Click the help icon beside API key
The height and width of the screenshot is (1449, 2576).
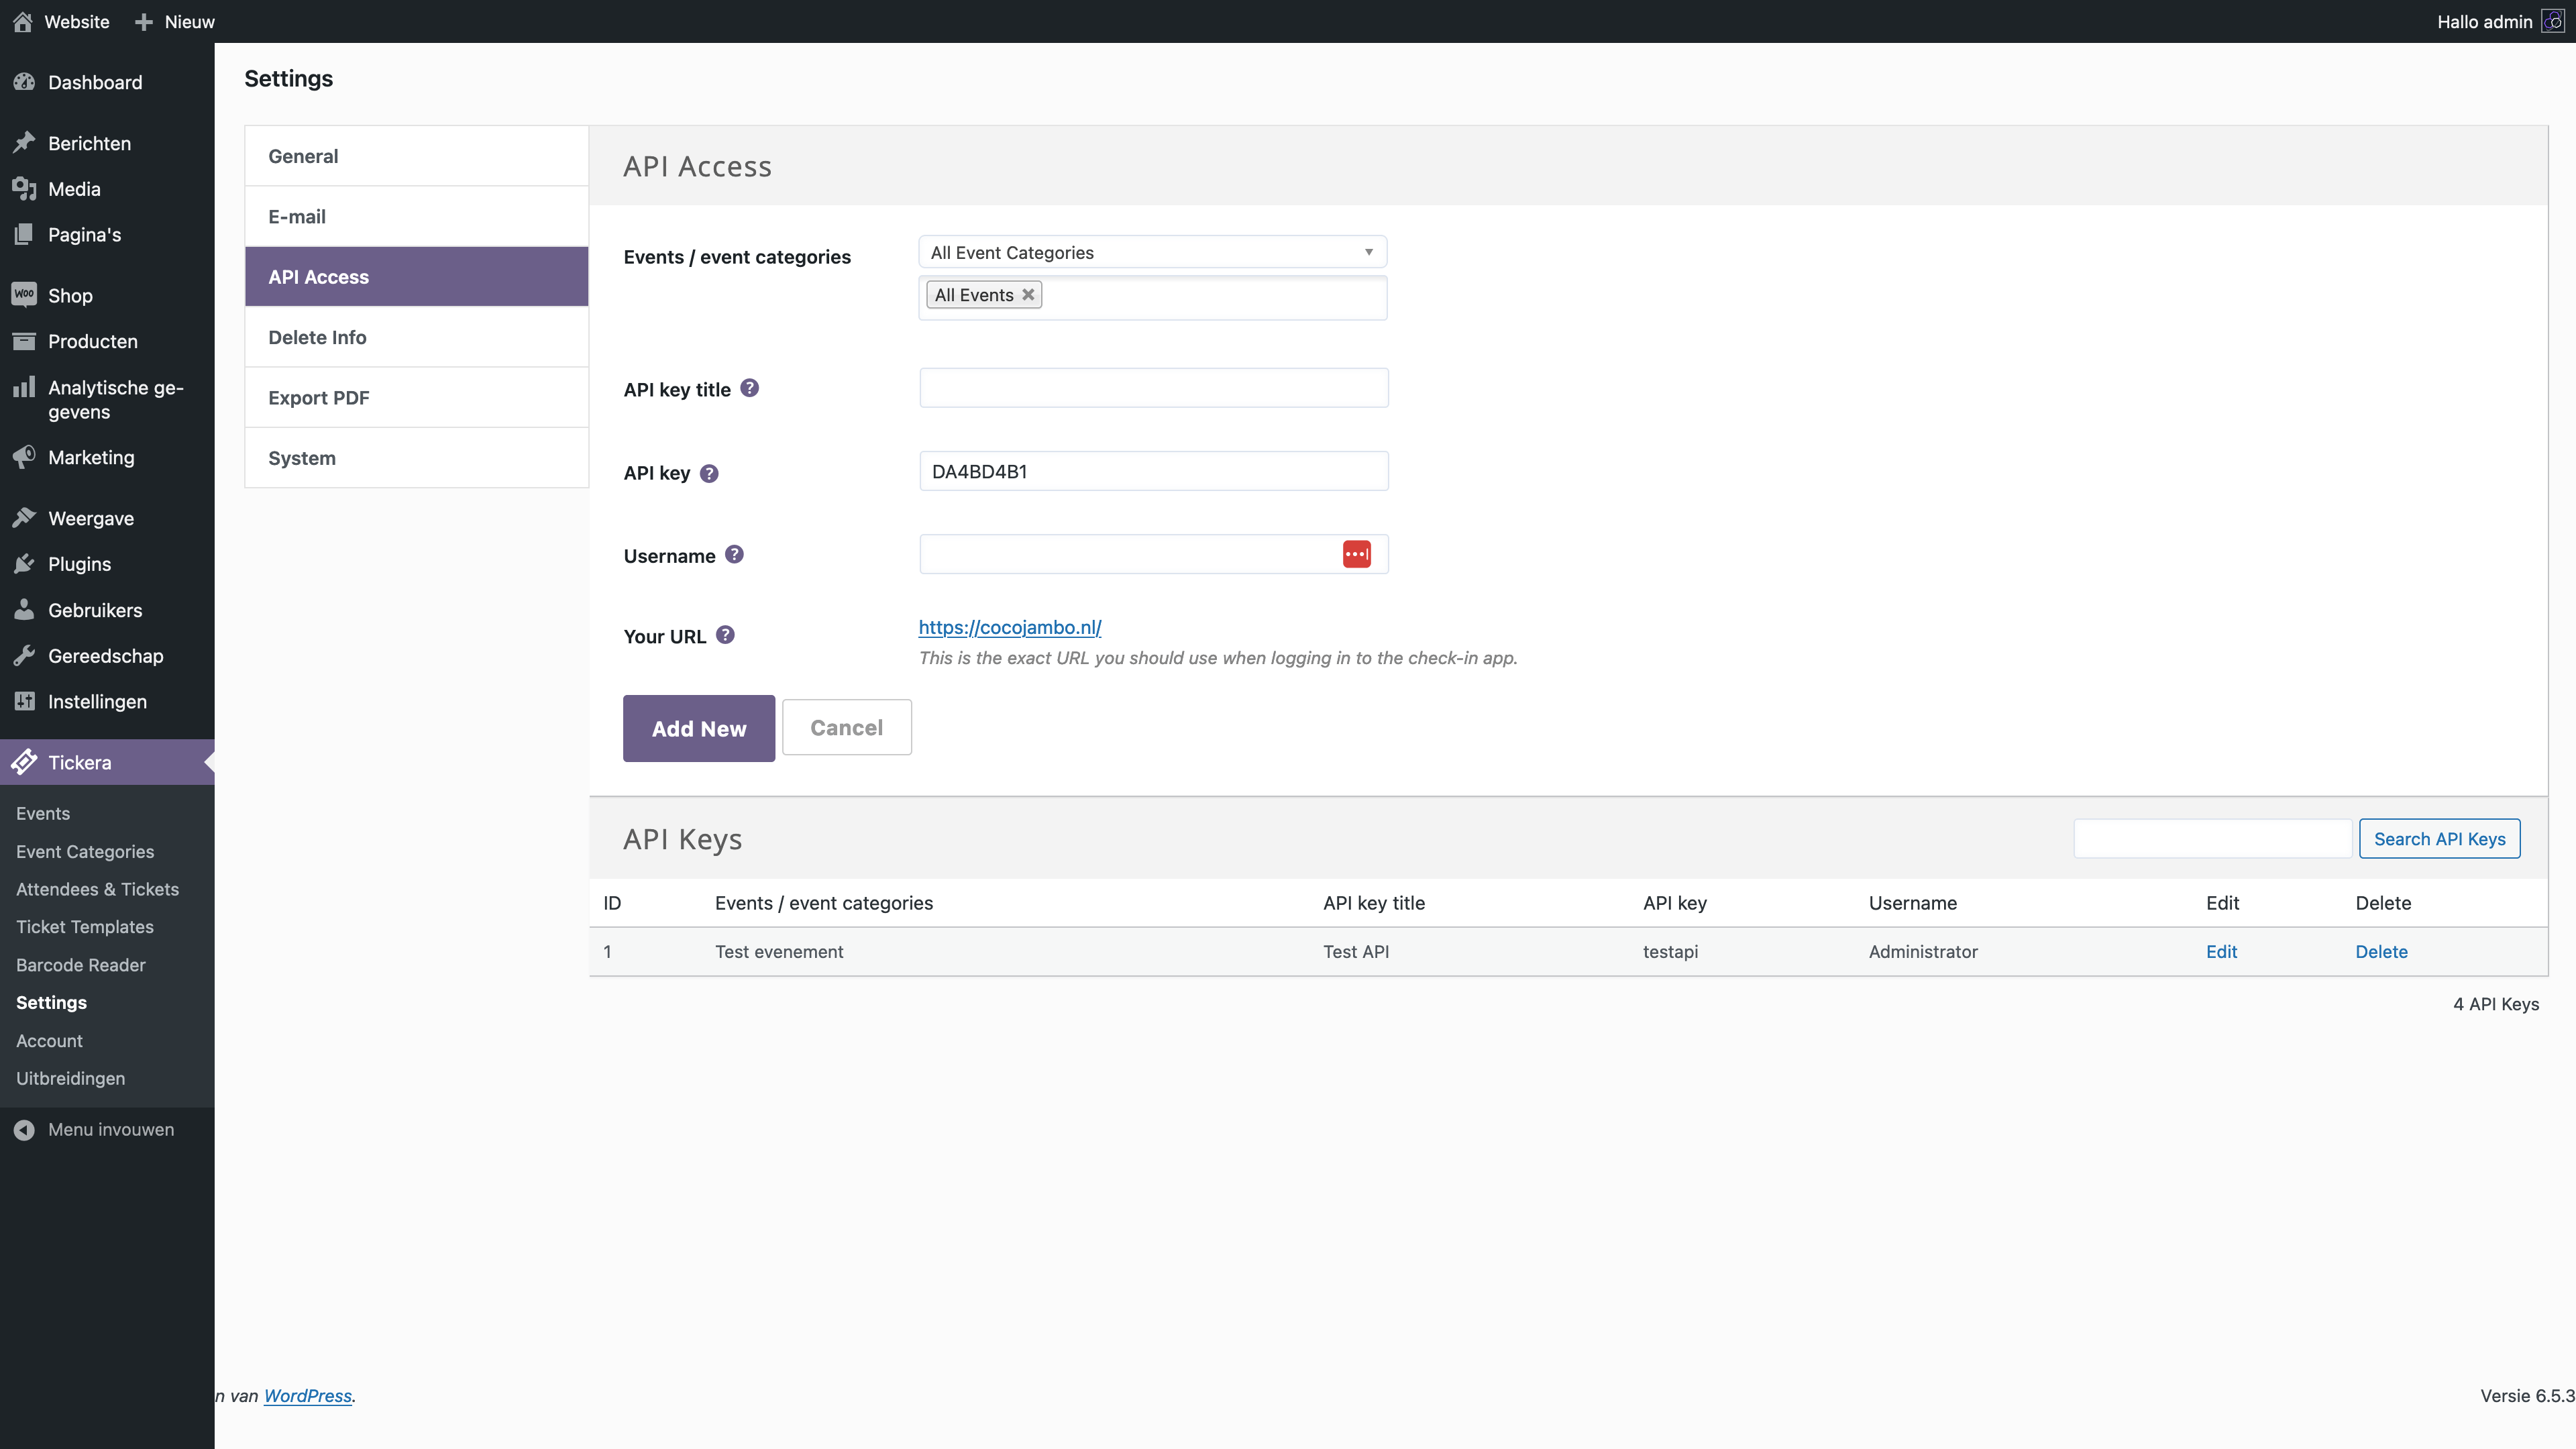click(x=709, y=473)
